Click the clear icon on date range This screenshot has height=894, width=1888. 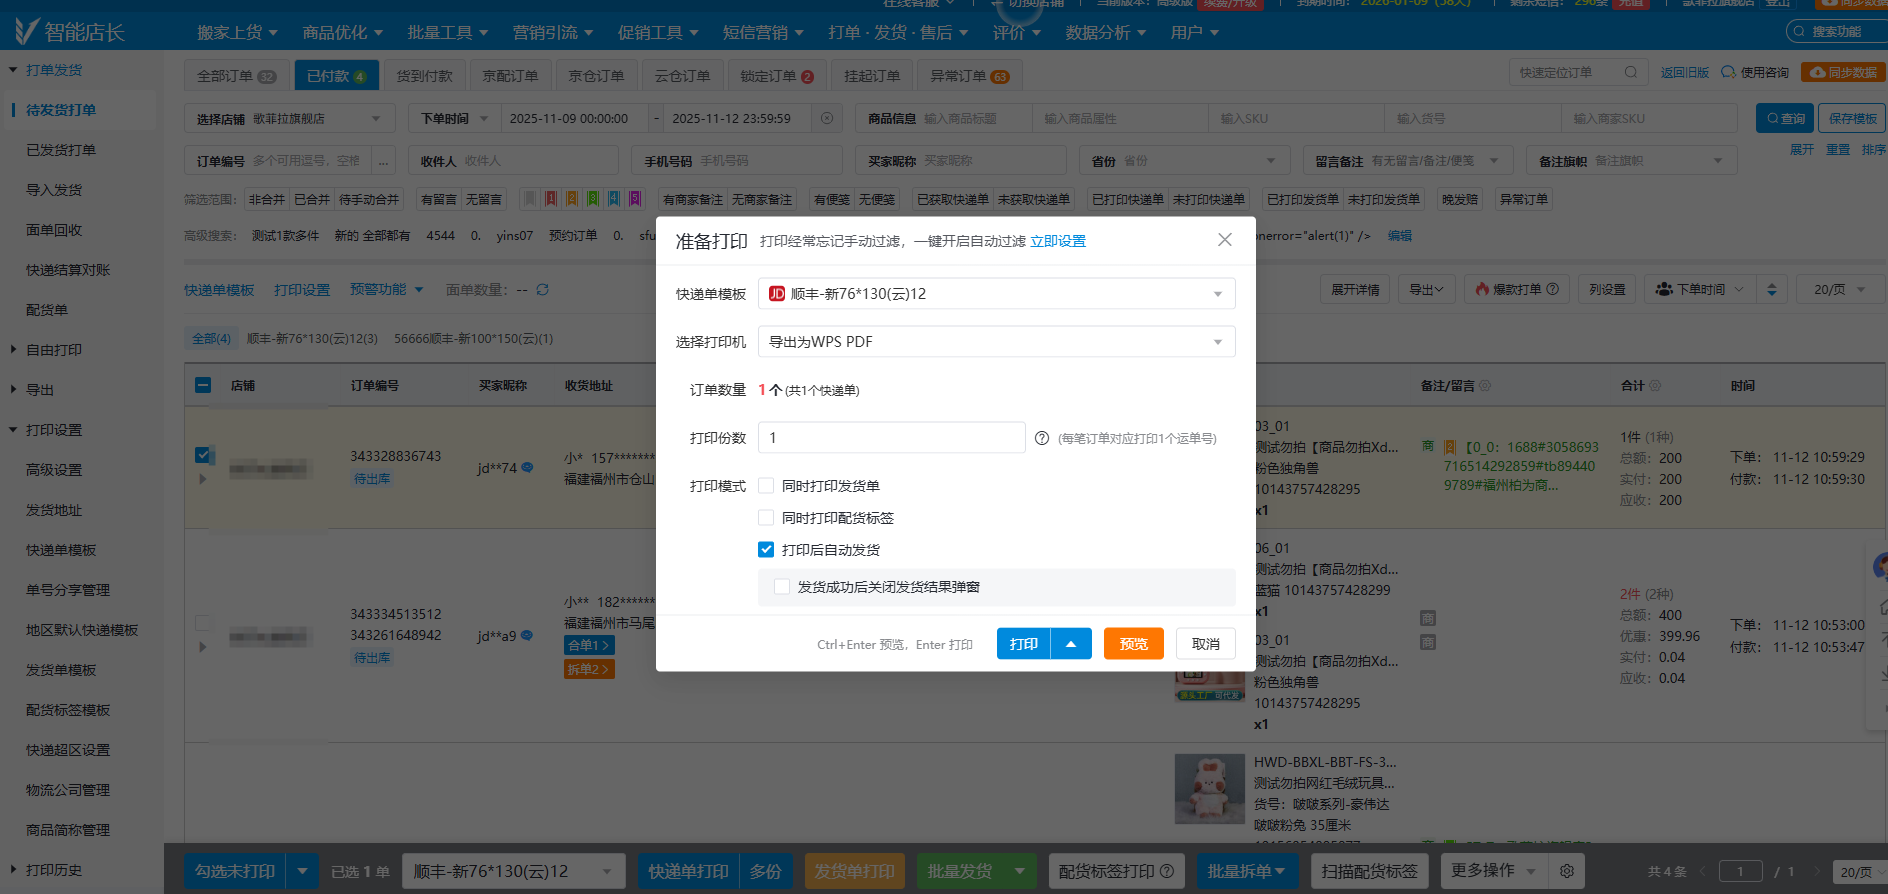point(827,119)
